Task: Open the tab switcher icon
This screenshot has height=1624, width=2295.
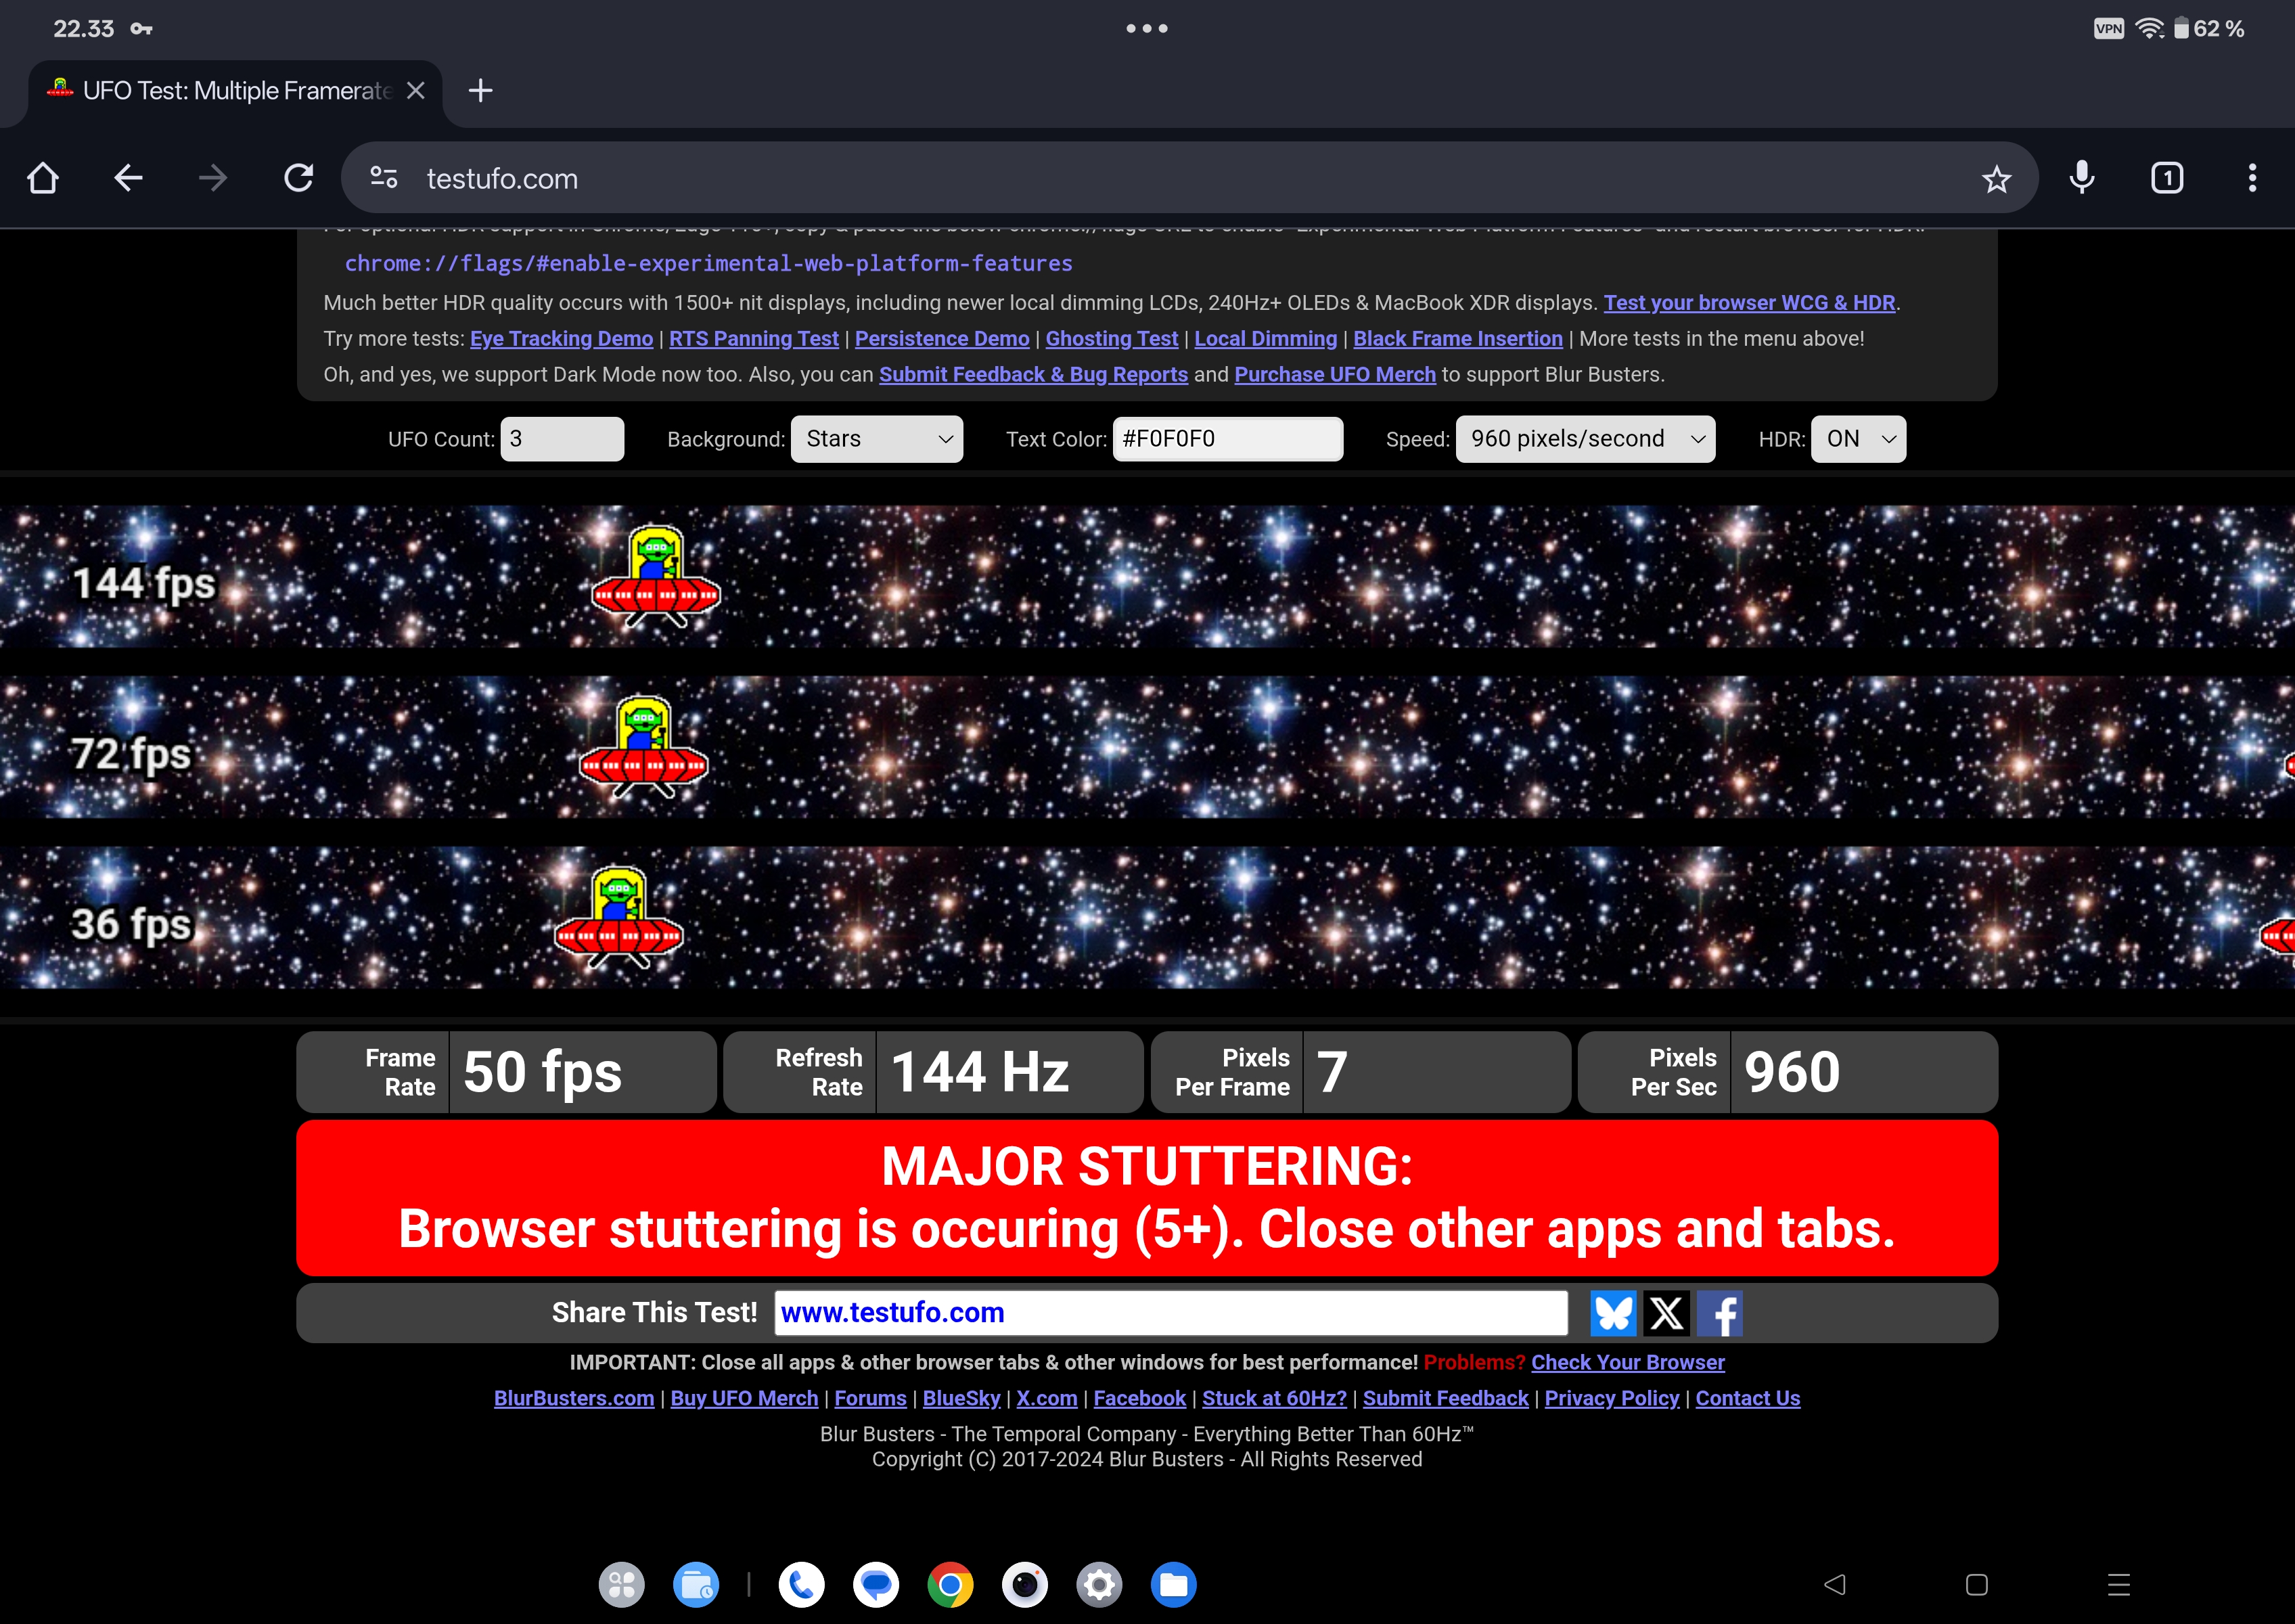Action: 2167,178
